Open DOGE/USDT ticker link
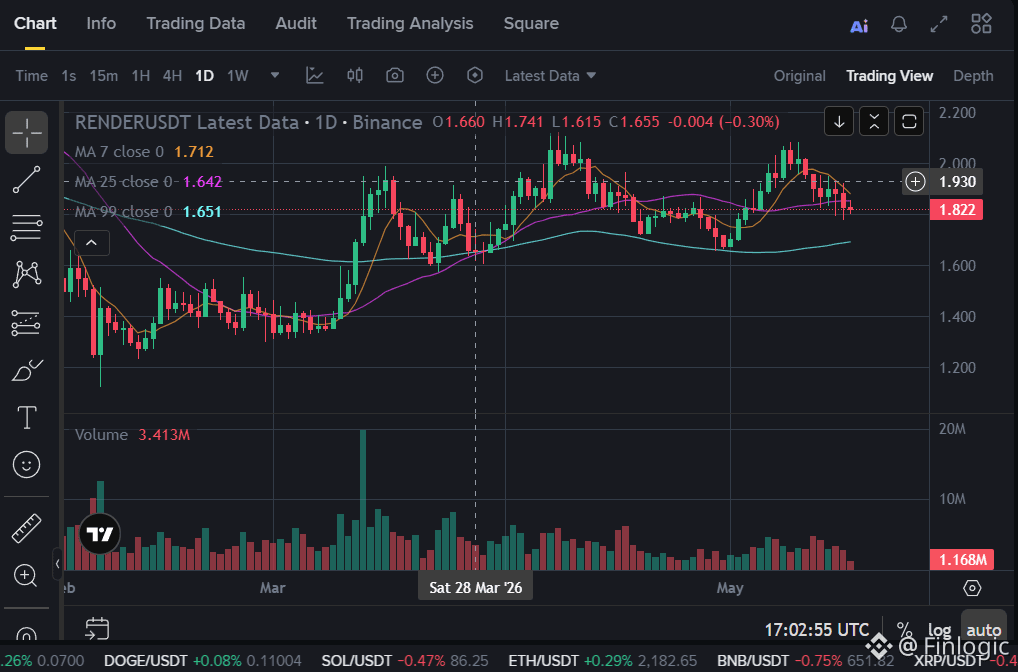 coord(202,662)
